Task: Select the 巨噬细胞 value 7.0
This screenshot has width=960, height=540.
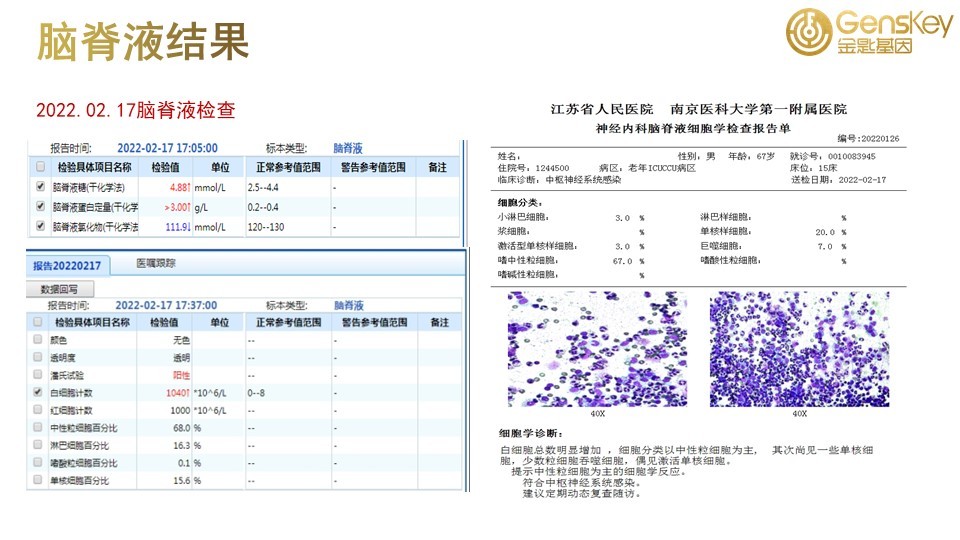Action: (x=825, y=247)
